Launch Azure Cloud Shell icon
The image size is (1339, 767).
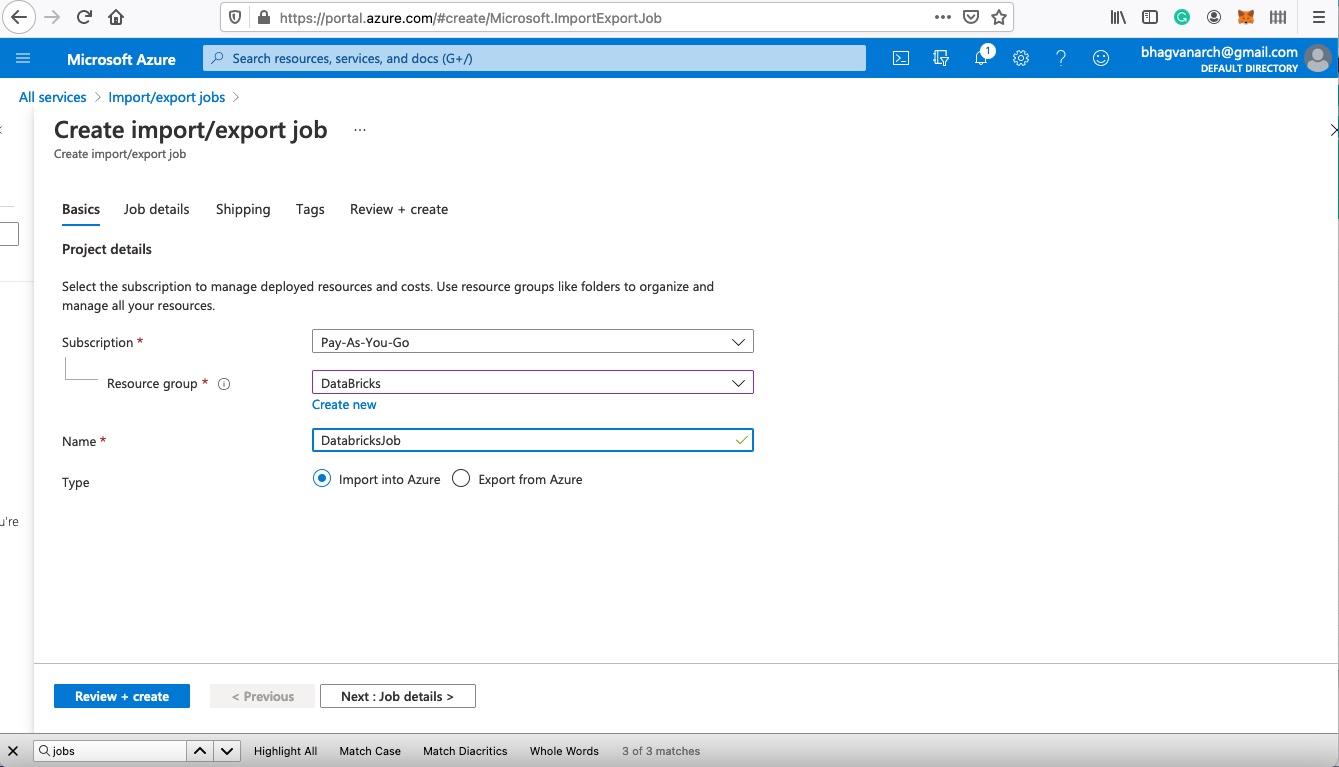pos(901,58)
